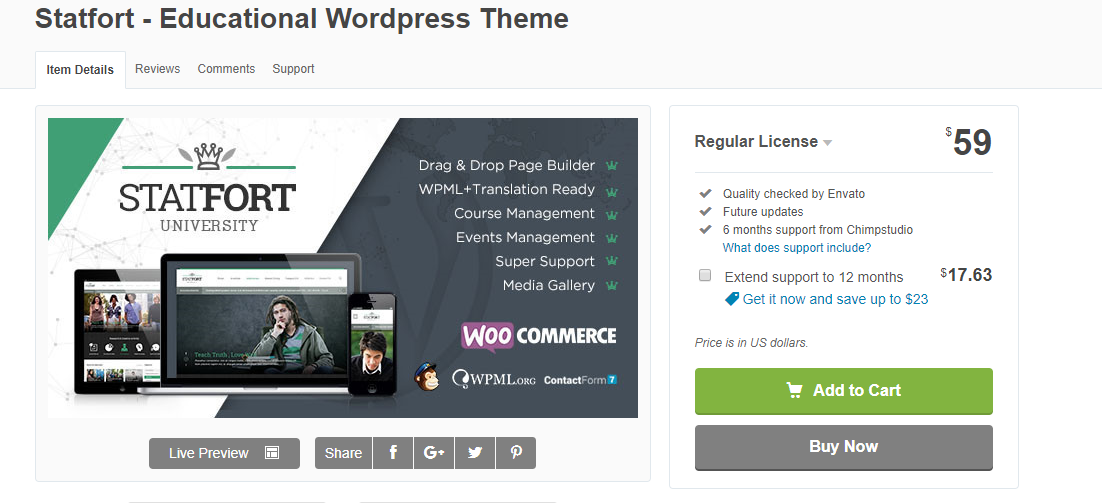
Task: Click the checkmark beside 6 months support
Action: coord(705,230)
